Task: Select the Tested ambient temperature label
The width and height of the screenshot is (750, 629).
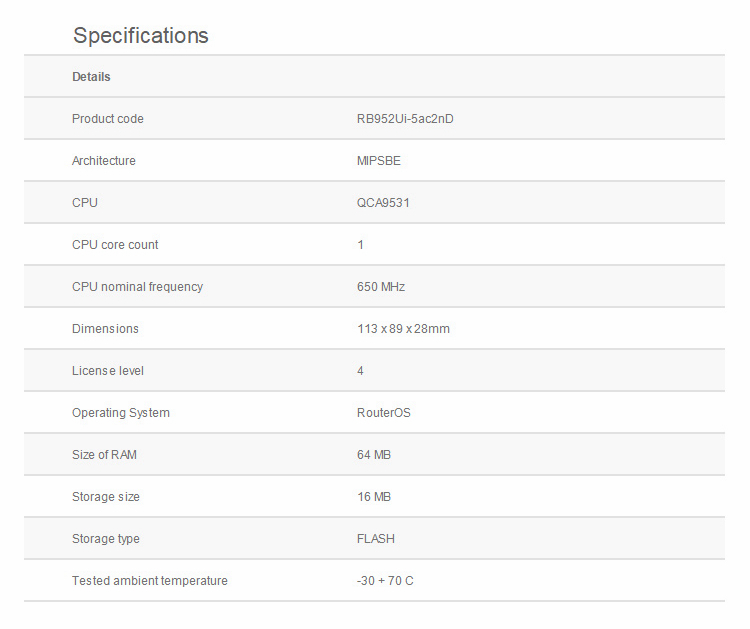Action: (x=150, y=581)
